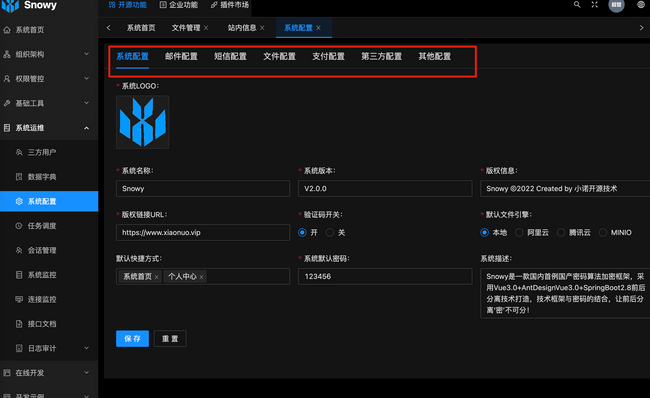Screen dimensions: 650x398
Task: Switch to 支付配置 tab
Action: tap(328, 56)
